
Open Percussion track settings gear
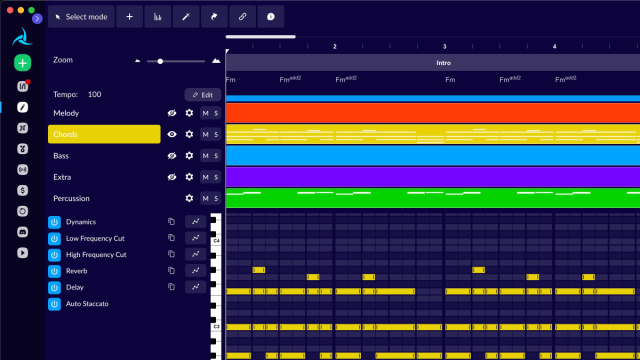point(189,198)
